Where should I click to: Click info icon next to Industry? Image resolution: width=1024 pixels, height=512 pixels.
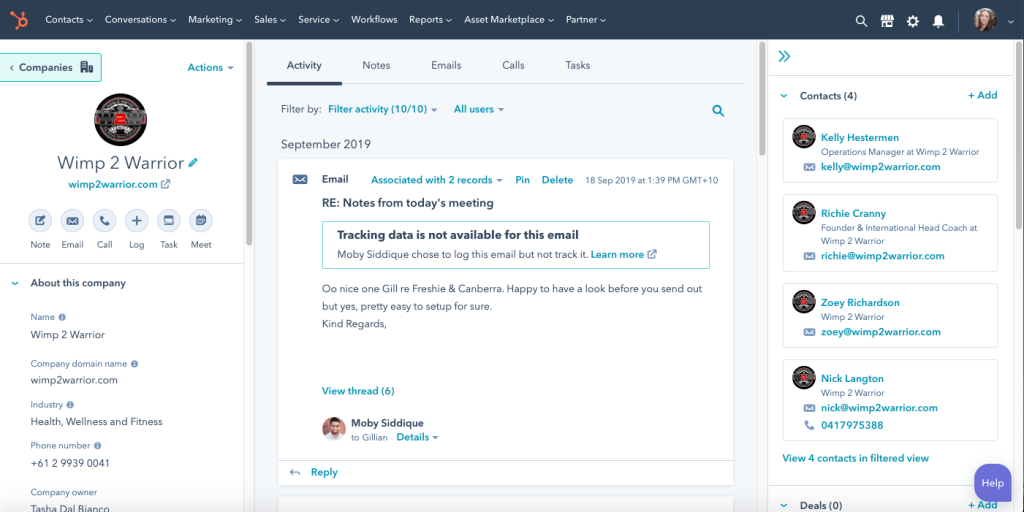click(70, 405)
